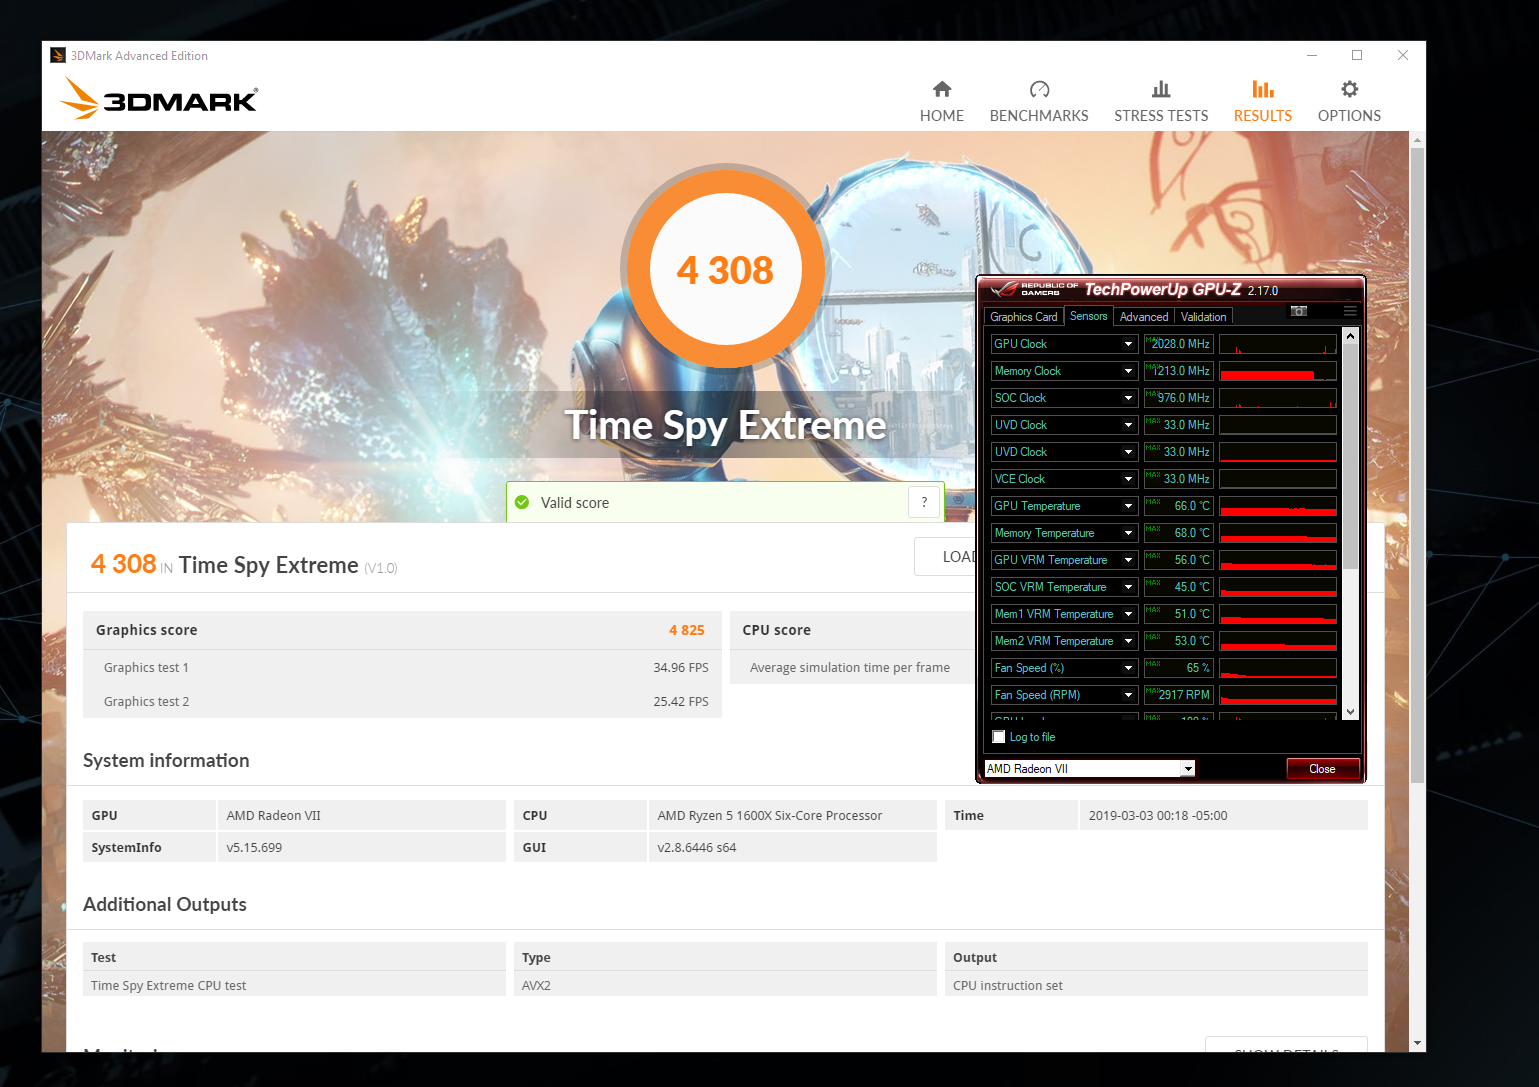Screen dimensions: 1539x1087
Task: Open the Fan Speed (RPM) dropdown
Action: coord(1128,695)
